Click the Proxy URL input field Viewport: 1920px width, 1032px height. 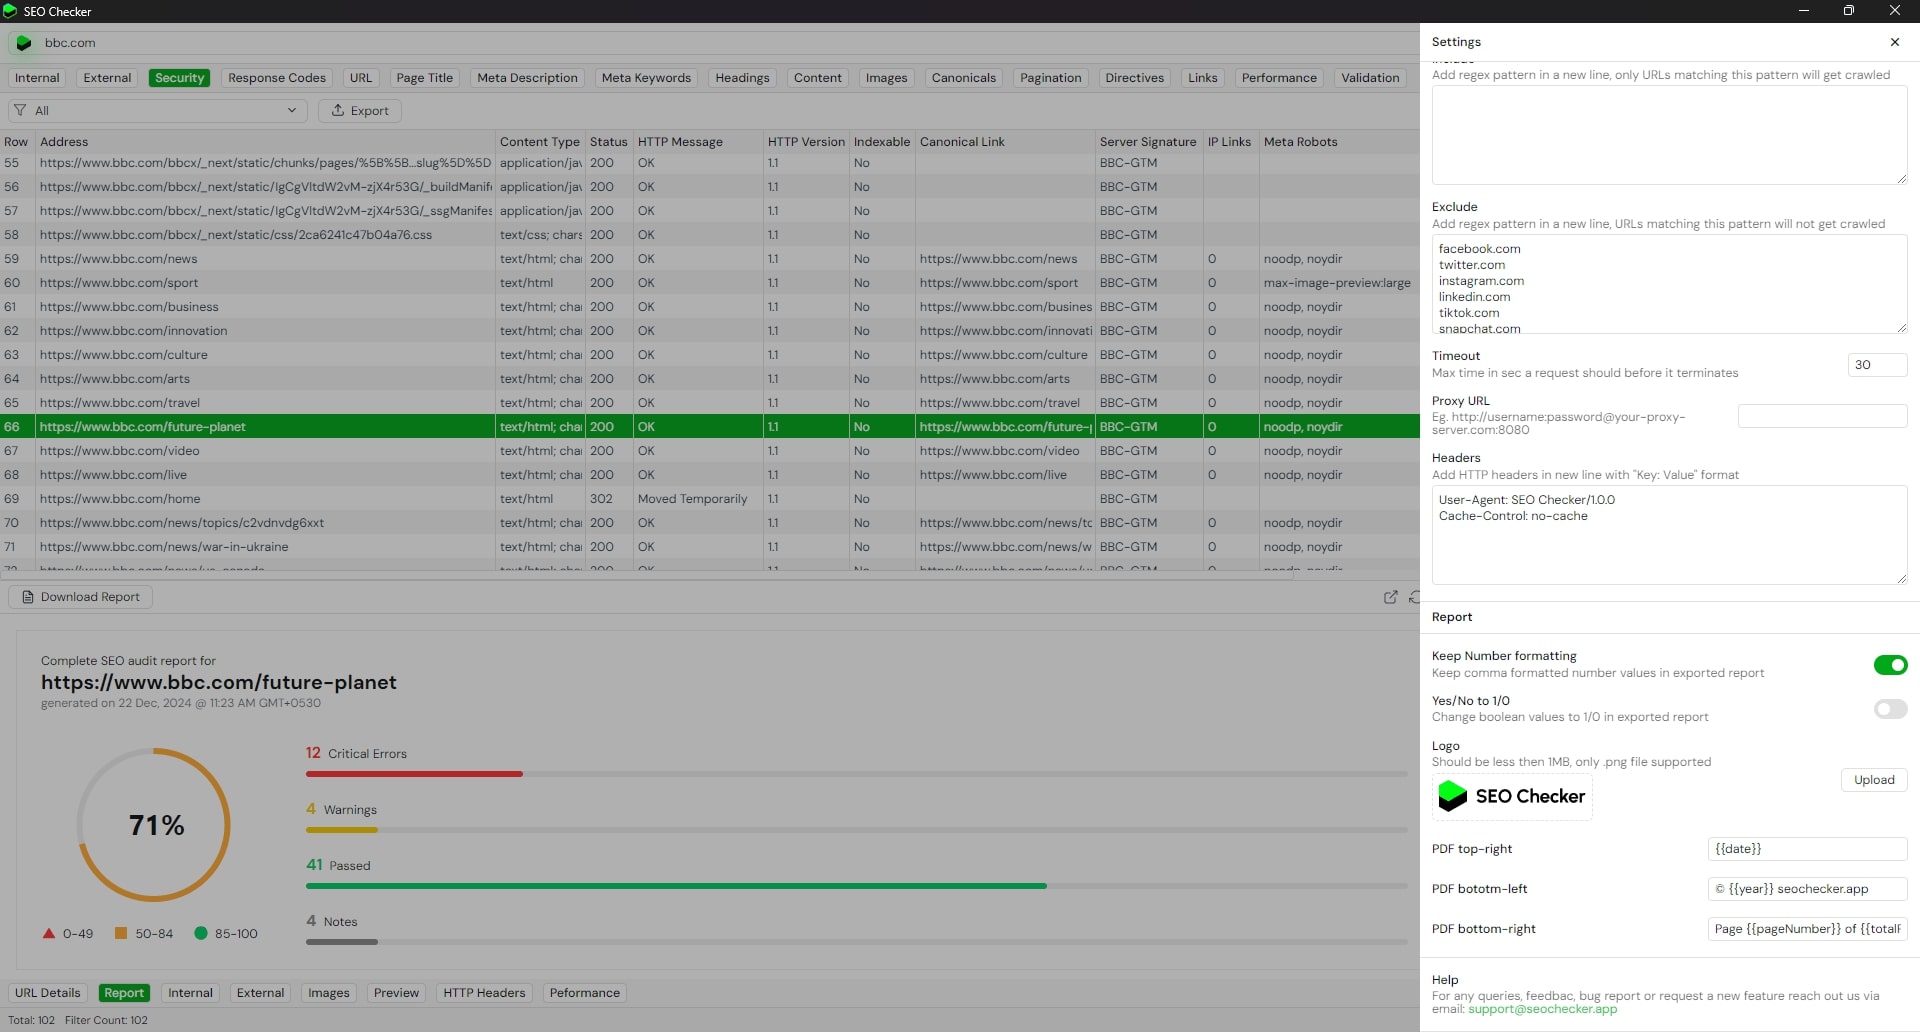(1822, 416)
